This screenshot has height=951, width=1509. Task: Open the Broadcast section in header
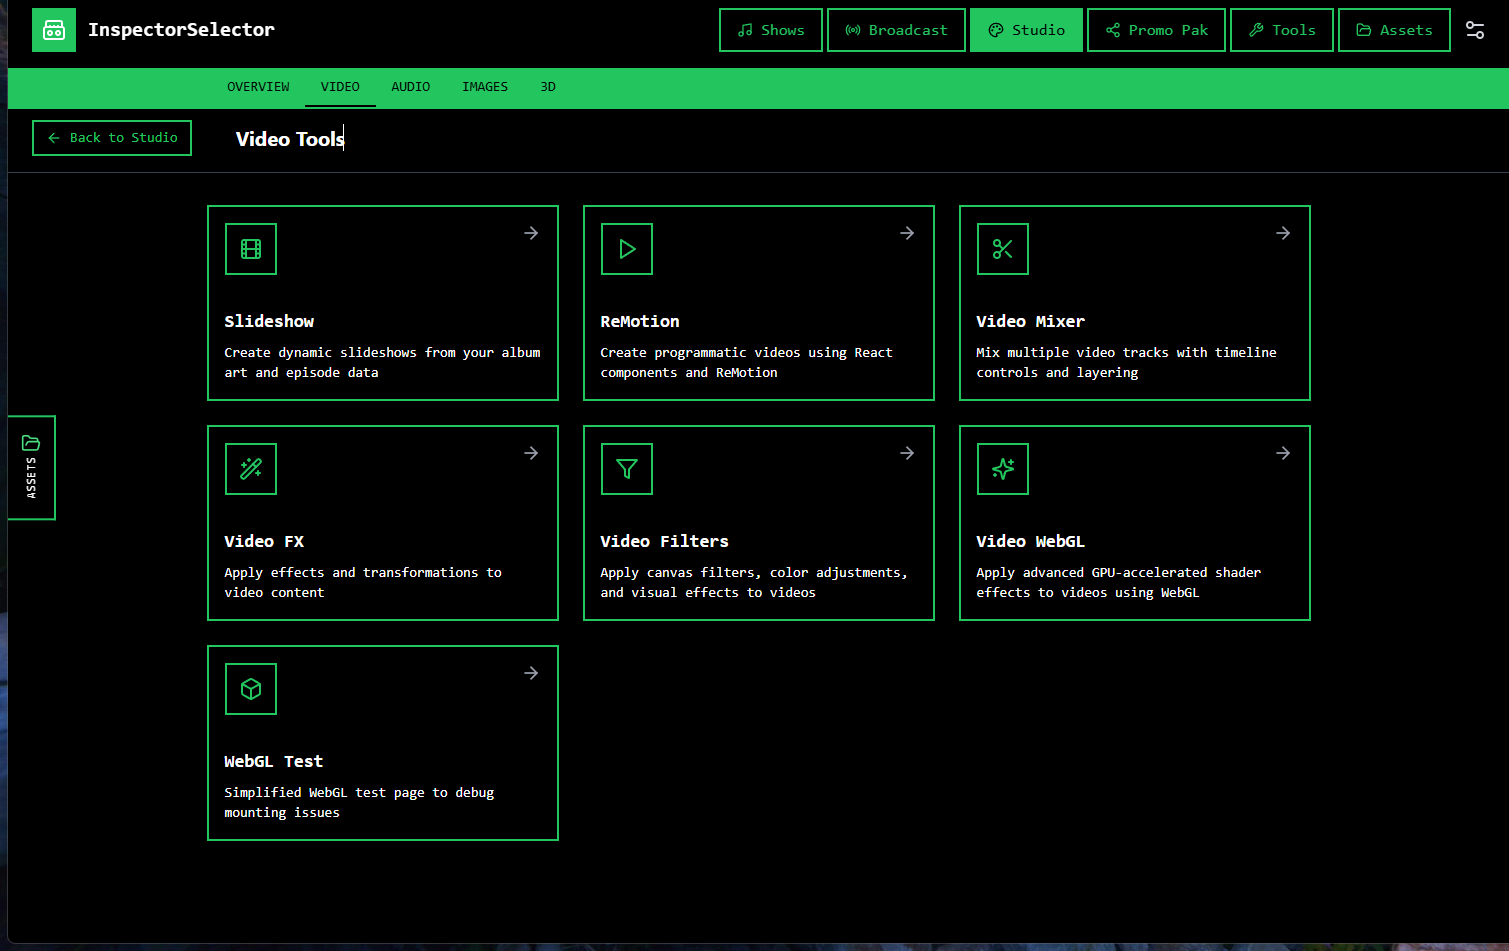pos(896,30)
